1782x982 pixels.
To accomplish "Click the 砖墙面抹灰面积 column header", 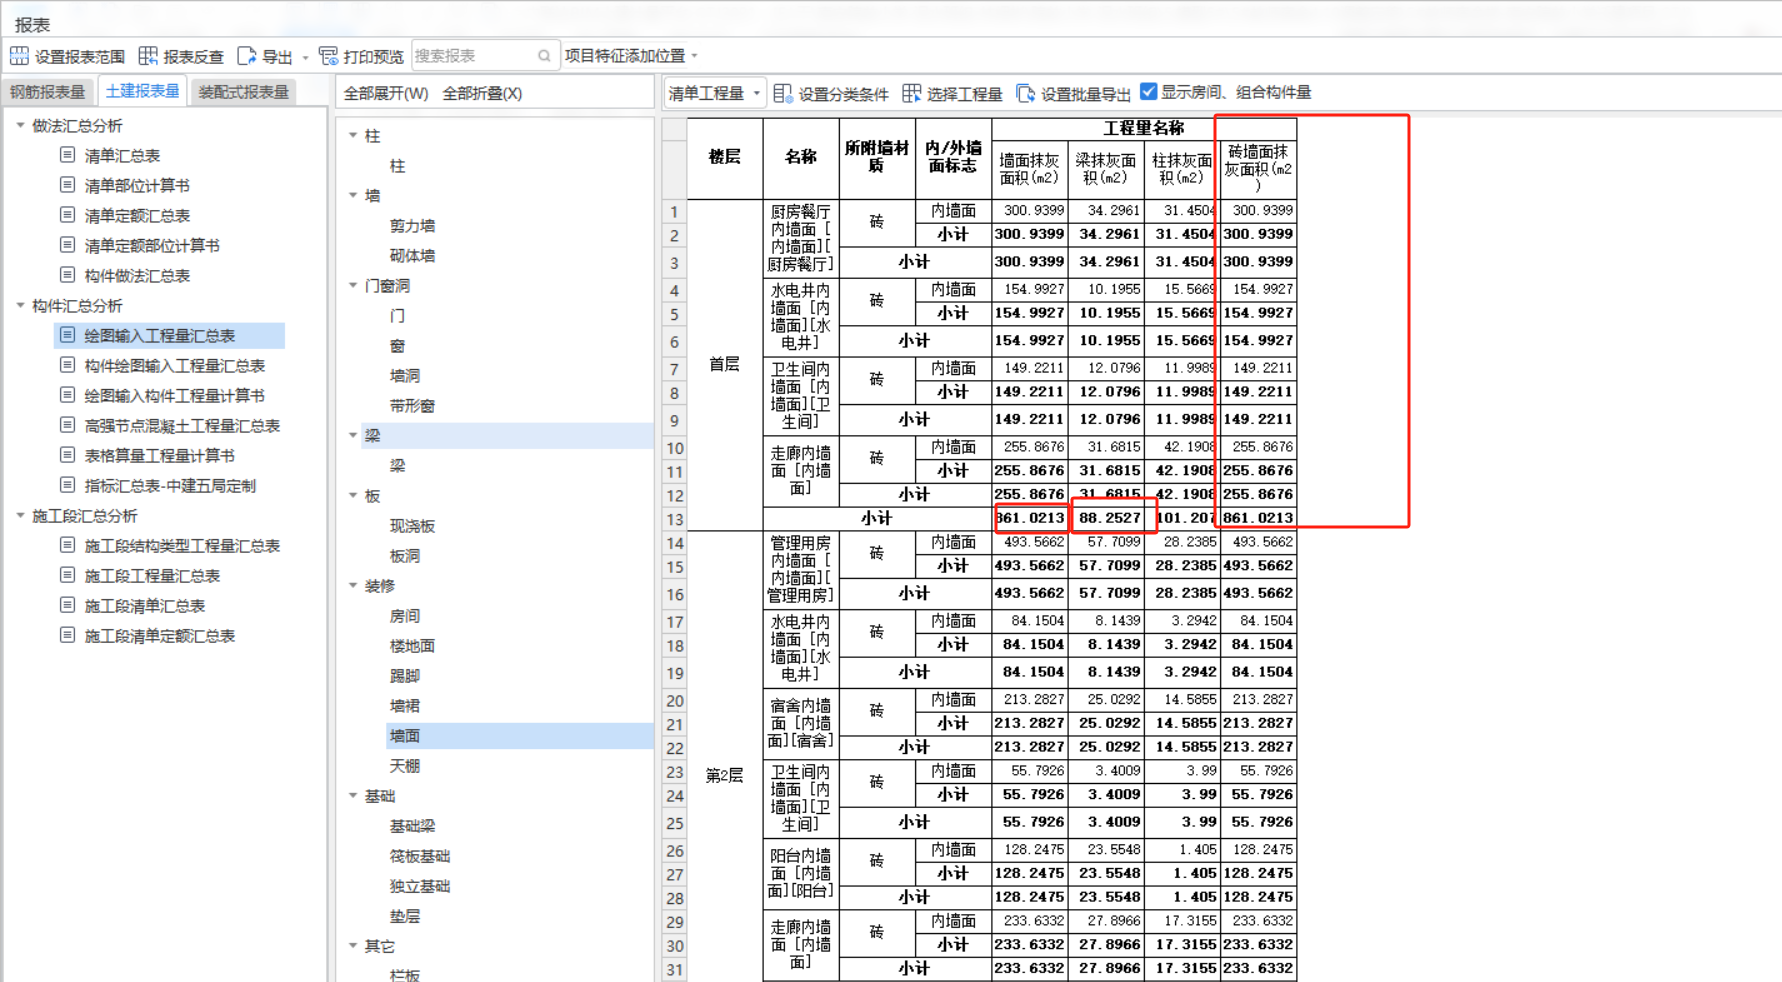I will click(x=1258, y=169).
